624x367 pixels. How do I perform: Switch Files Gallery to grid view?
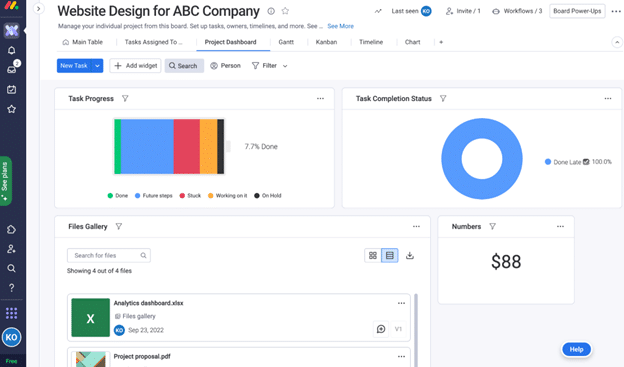coord(372,256)
